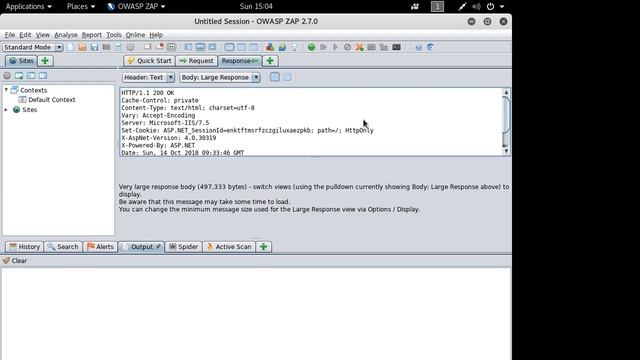Open the Places menu in the top bar
This screenshot has width=640, height=360.
tap(81, 7)
